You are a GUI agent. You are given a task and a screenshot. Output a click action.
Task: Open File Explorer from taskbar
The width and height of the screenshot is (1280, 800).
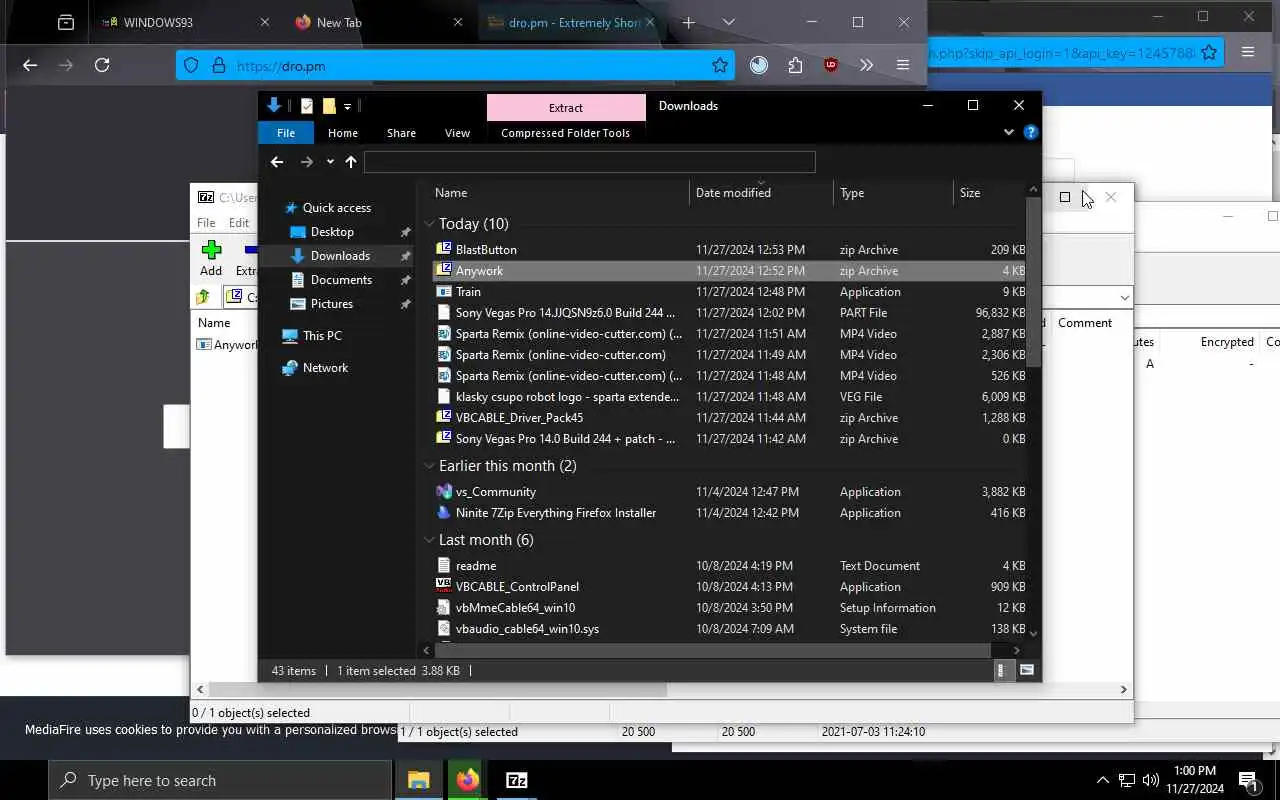pos(419,780)
